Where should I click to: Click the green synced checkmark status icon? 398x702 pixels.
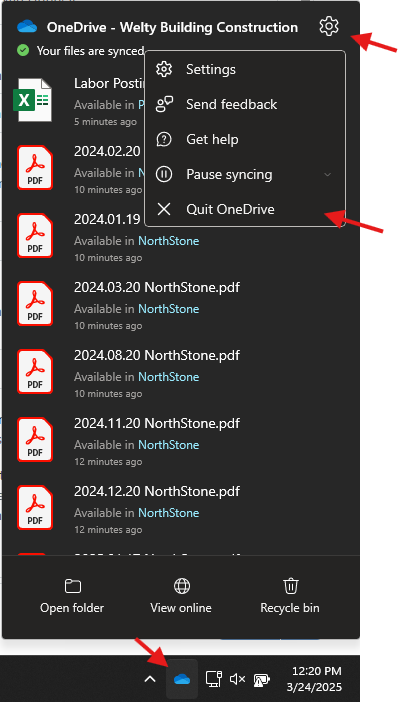pos(23,50)
